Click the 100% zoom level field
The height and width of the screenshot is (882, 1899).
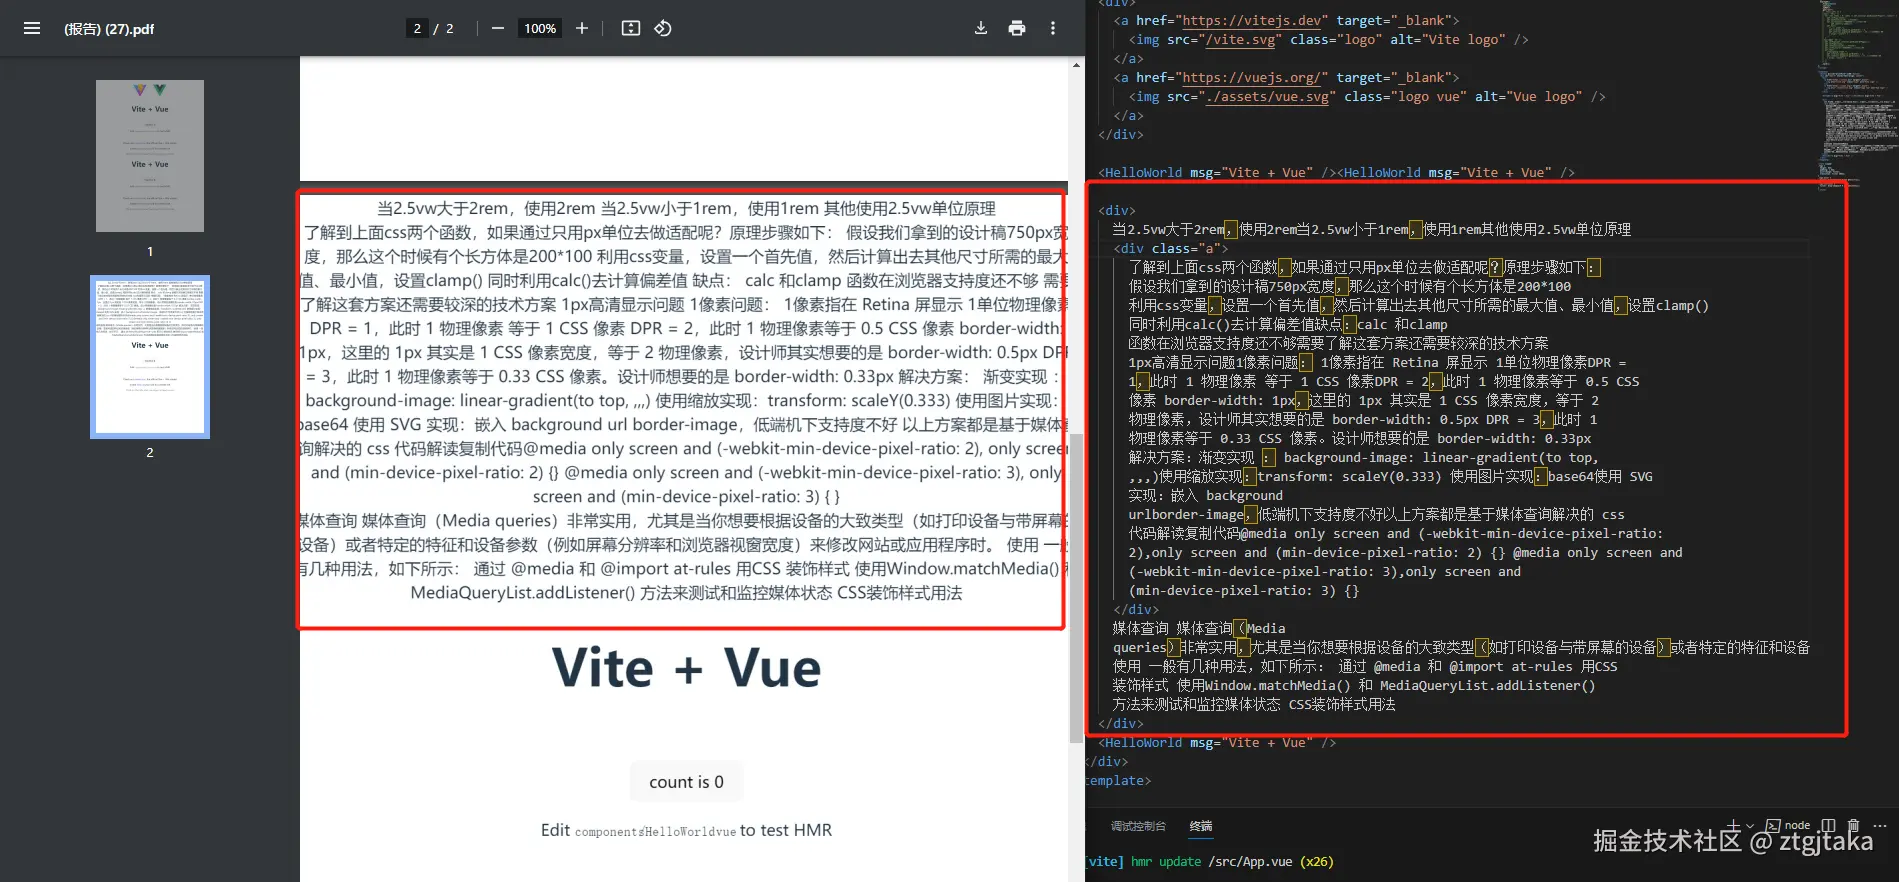pyautogui.click(x=540, y=28)
